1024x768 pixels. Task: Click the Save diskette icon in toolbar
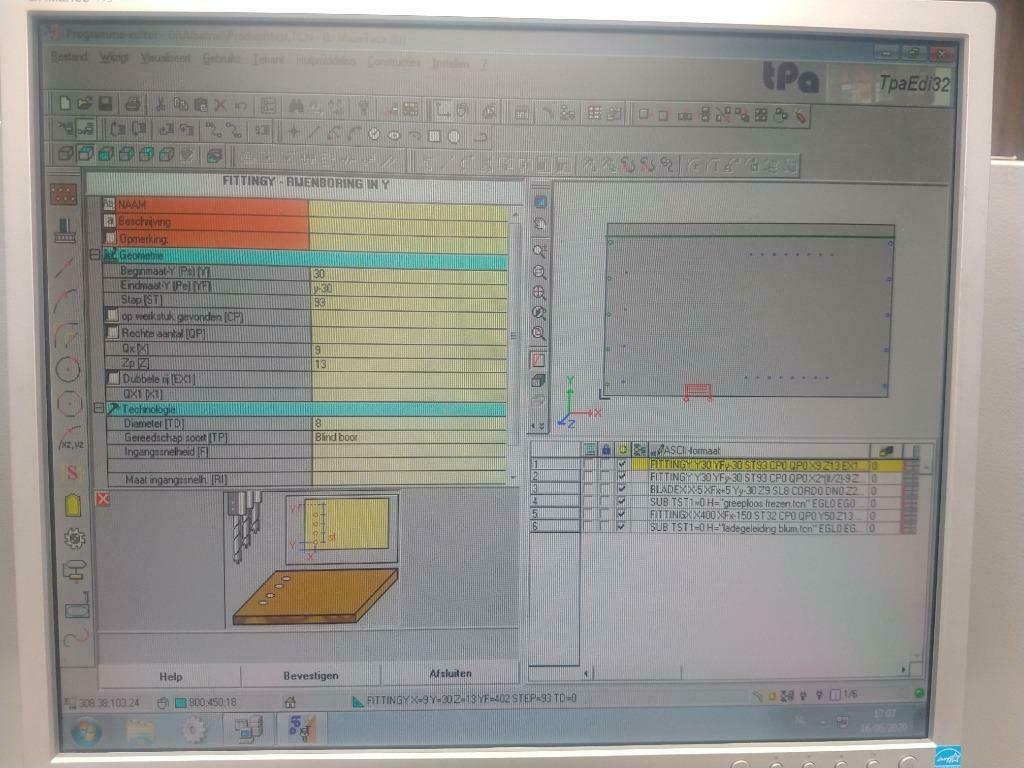[104, 104]
